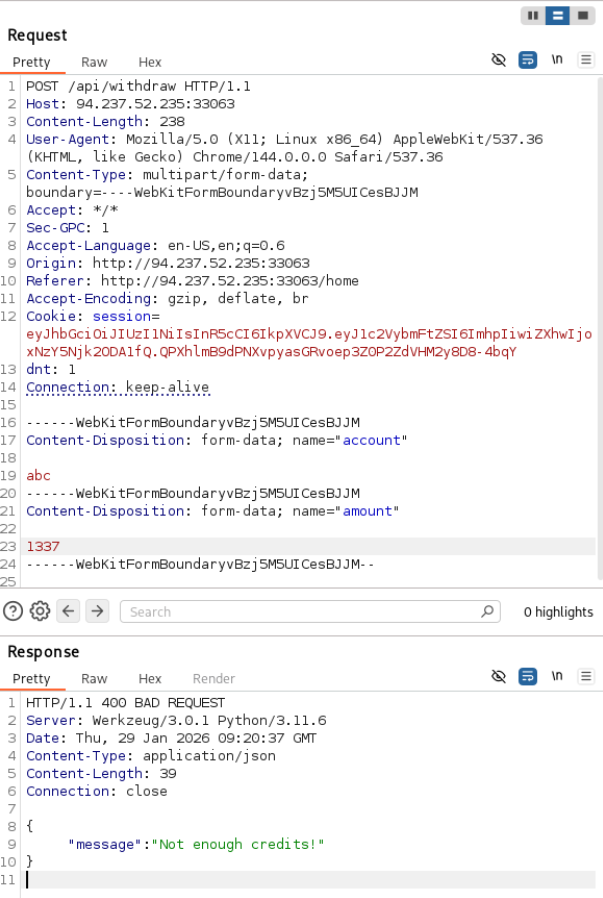Switch Request view to the Raw tab

(x=94, y=62)
